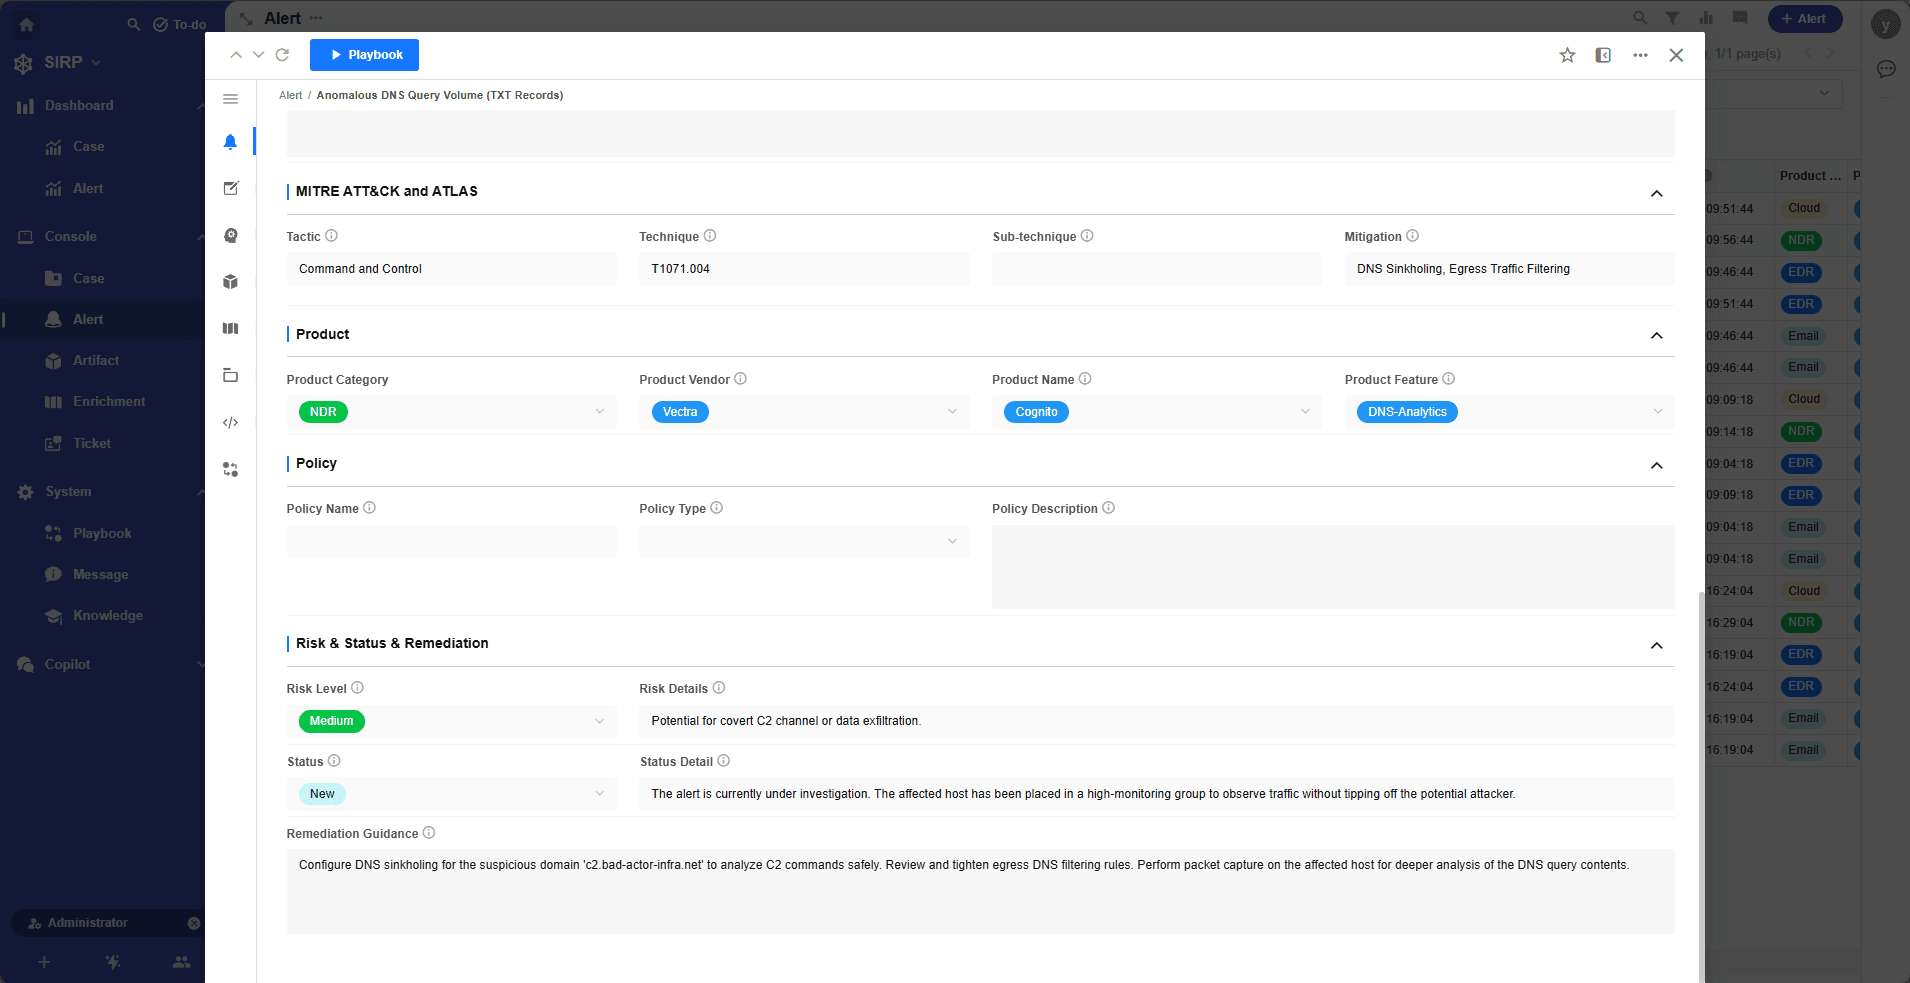Click the Policy Name input field
The height and width of the screenshot is (983, 1910).
pyautogui.click(x=451, y=542)
